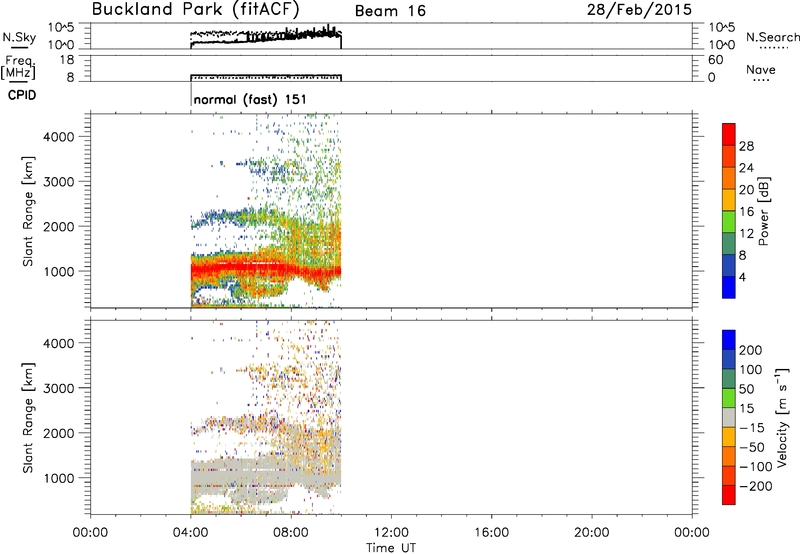Click the red bottom segment of Velocity colorbar

click(x=729, y=495)
